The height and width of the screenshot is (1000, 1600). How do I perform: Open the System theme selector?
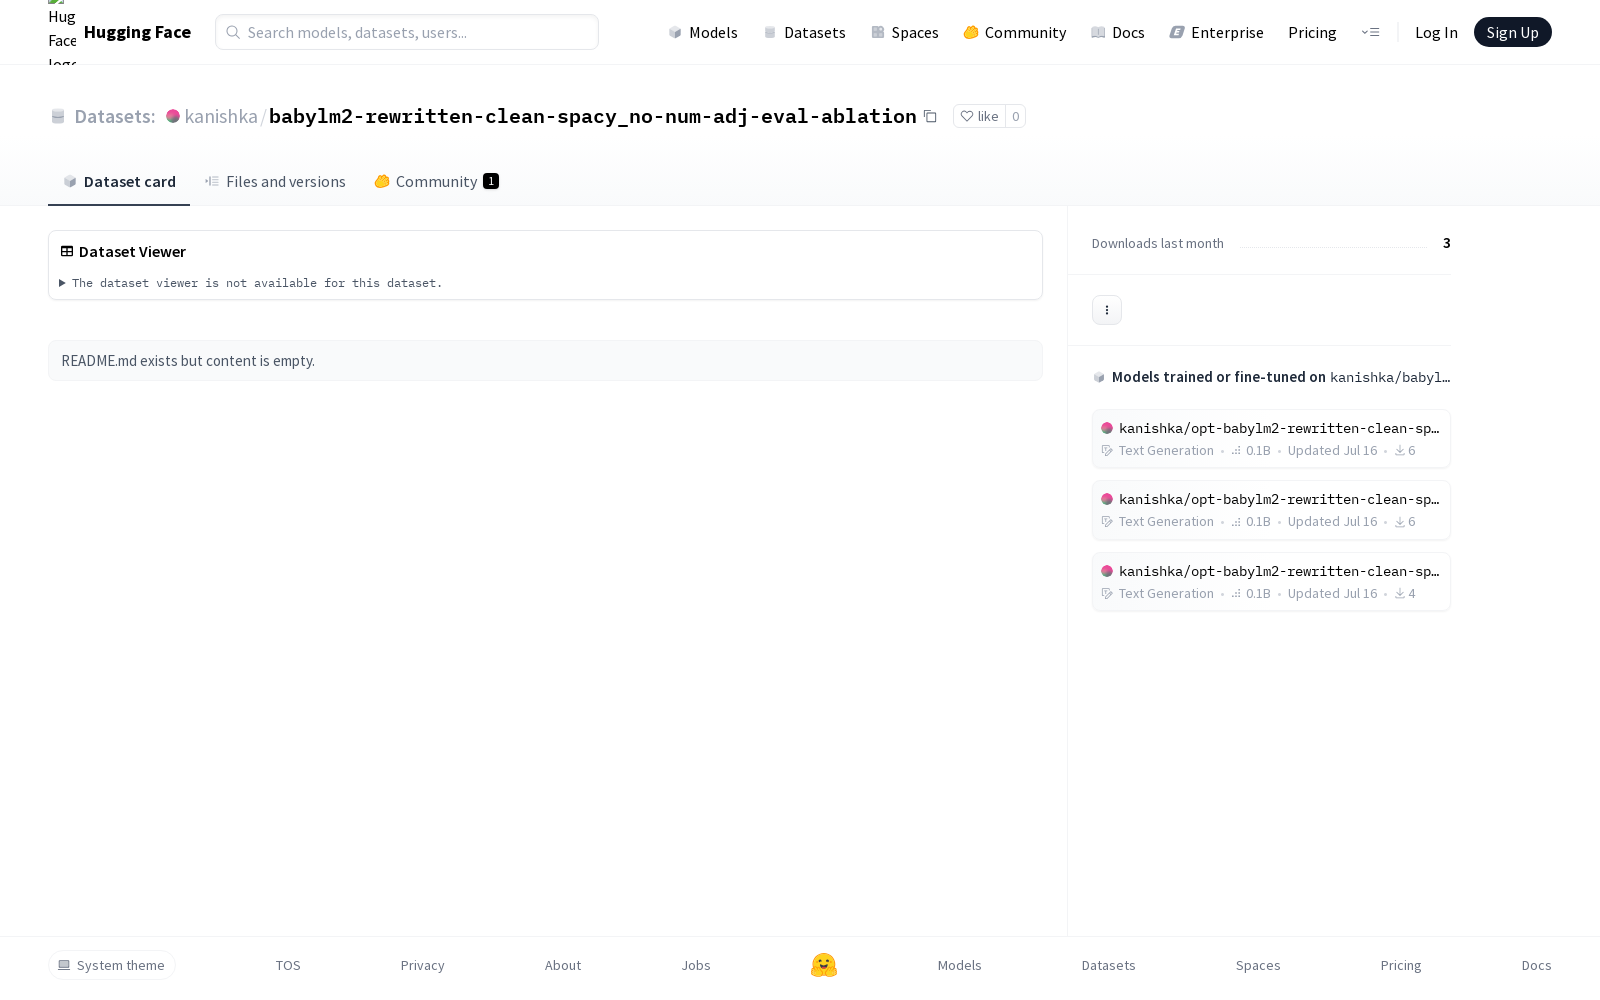coord(112,965)
